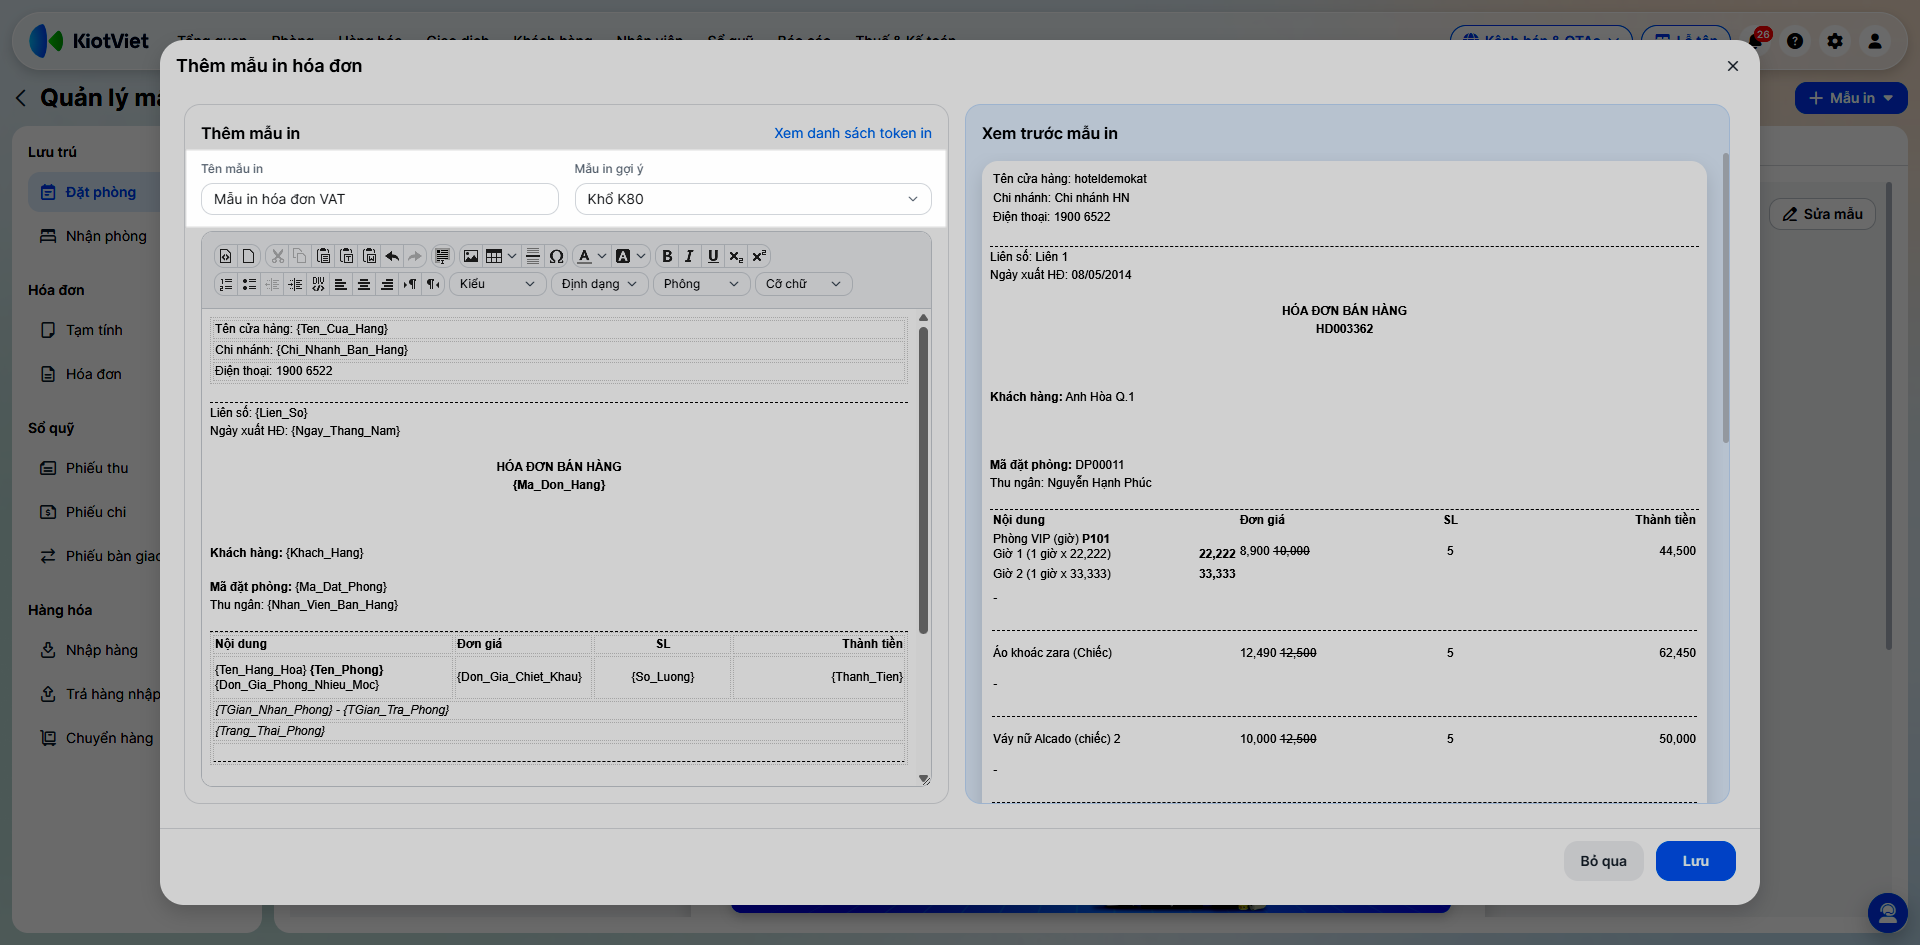Increase indent of the paragraph
Screen dimensions: 1920x945
pos(295,284)
